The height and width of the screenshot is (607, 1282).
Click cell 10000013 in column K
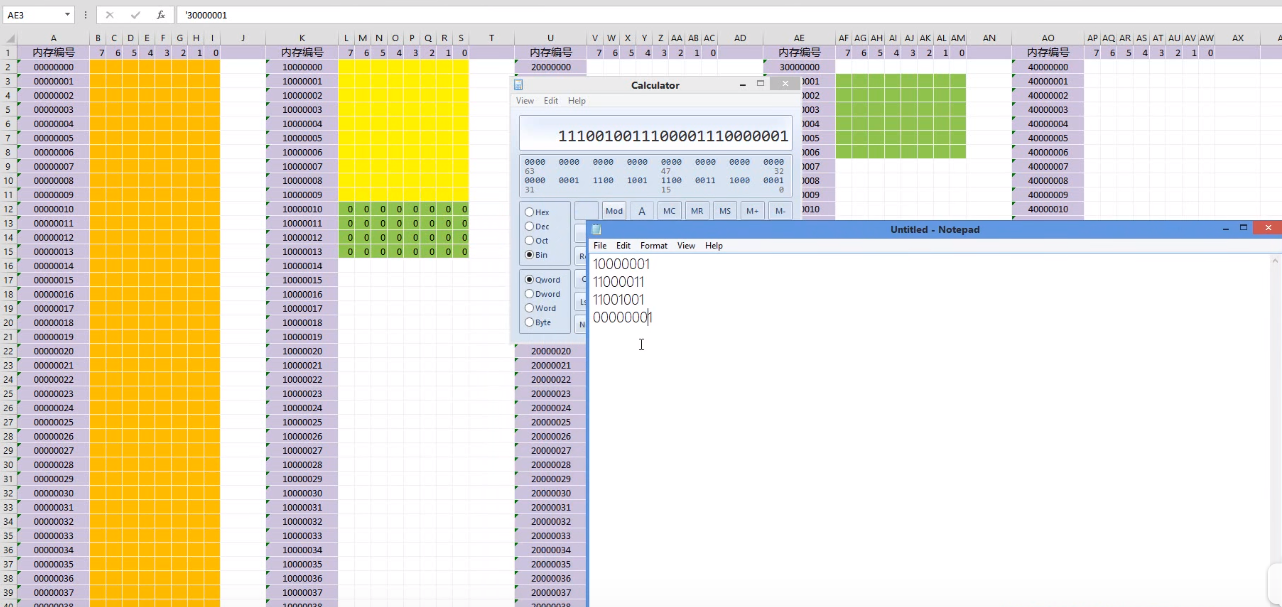[302, 252]
